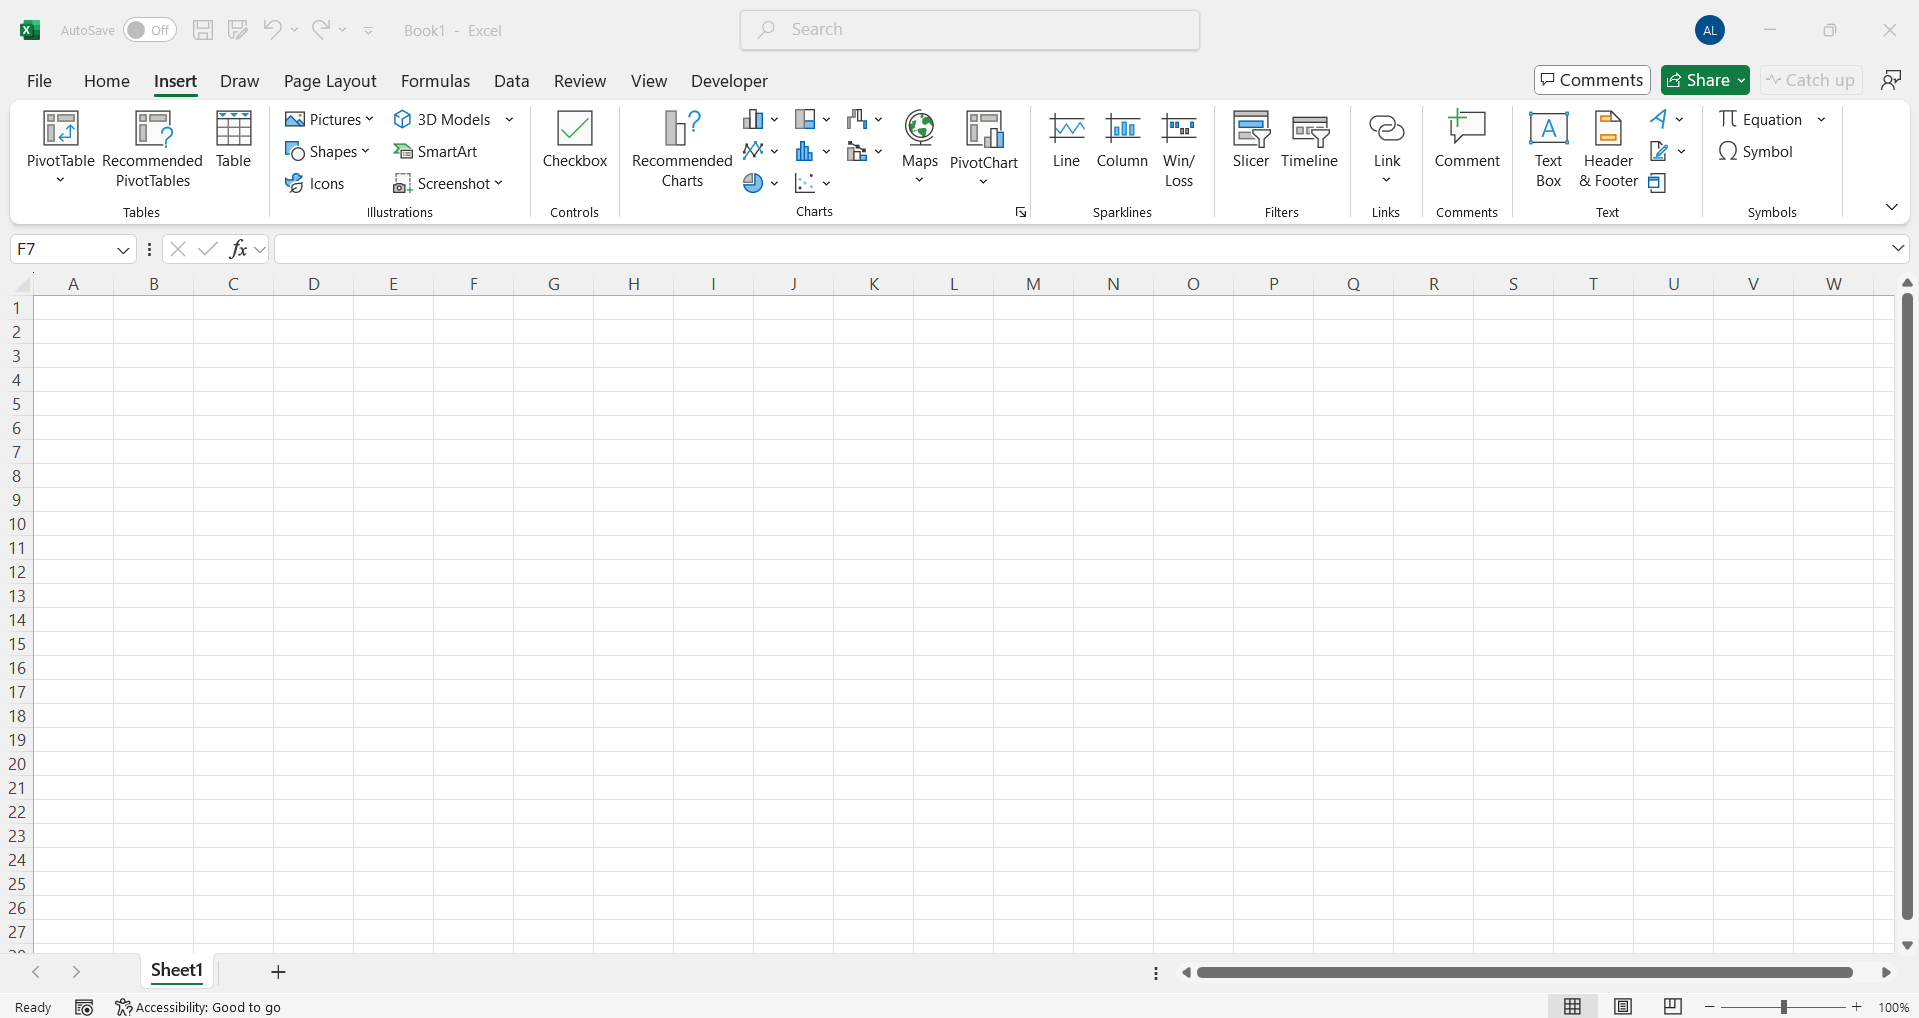This screenshot has height=1018, width=1919.
Task: Switch to Page Layout view
Action: click(1623, 1007)
